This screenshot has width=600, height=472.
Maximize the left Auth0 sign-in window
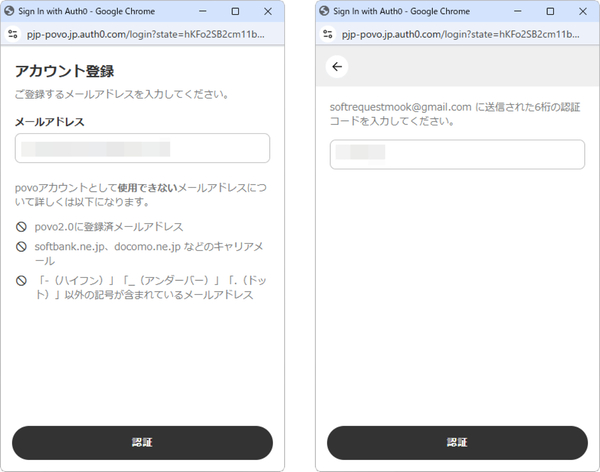(235, 11)
